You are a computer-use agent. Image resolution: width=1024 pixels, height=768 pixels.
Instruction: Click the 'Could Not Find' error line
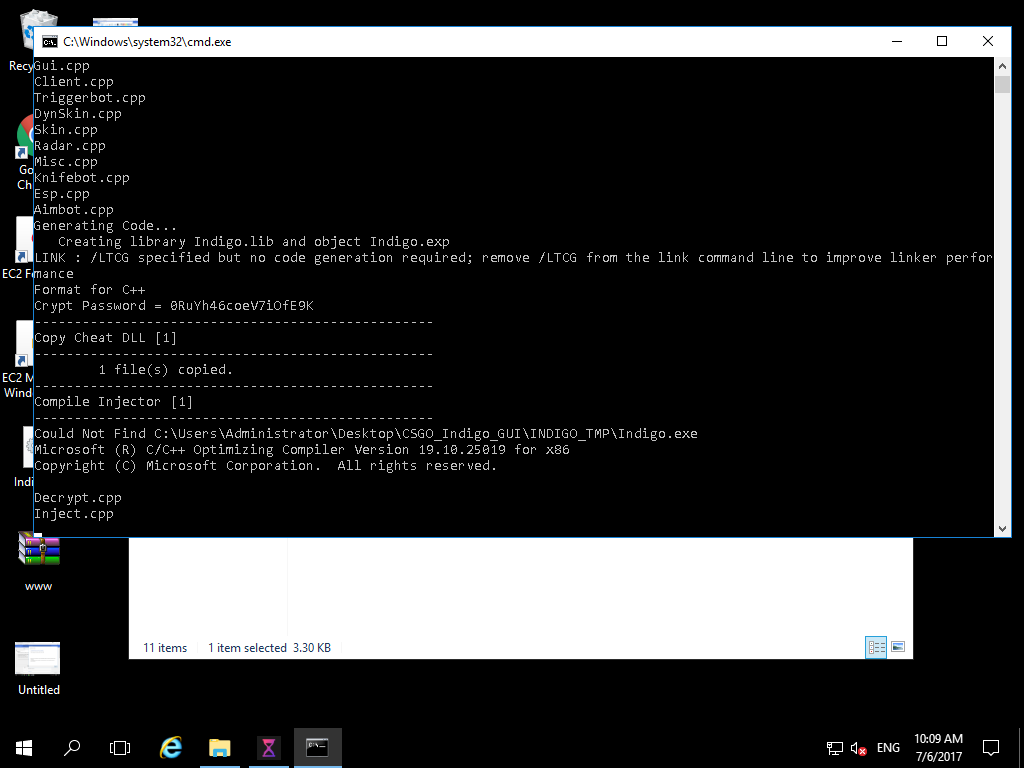[x=366, y=434]
